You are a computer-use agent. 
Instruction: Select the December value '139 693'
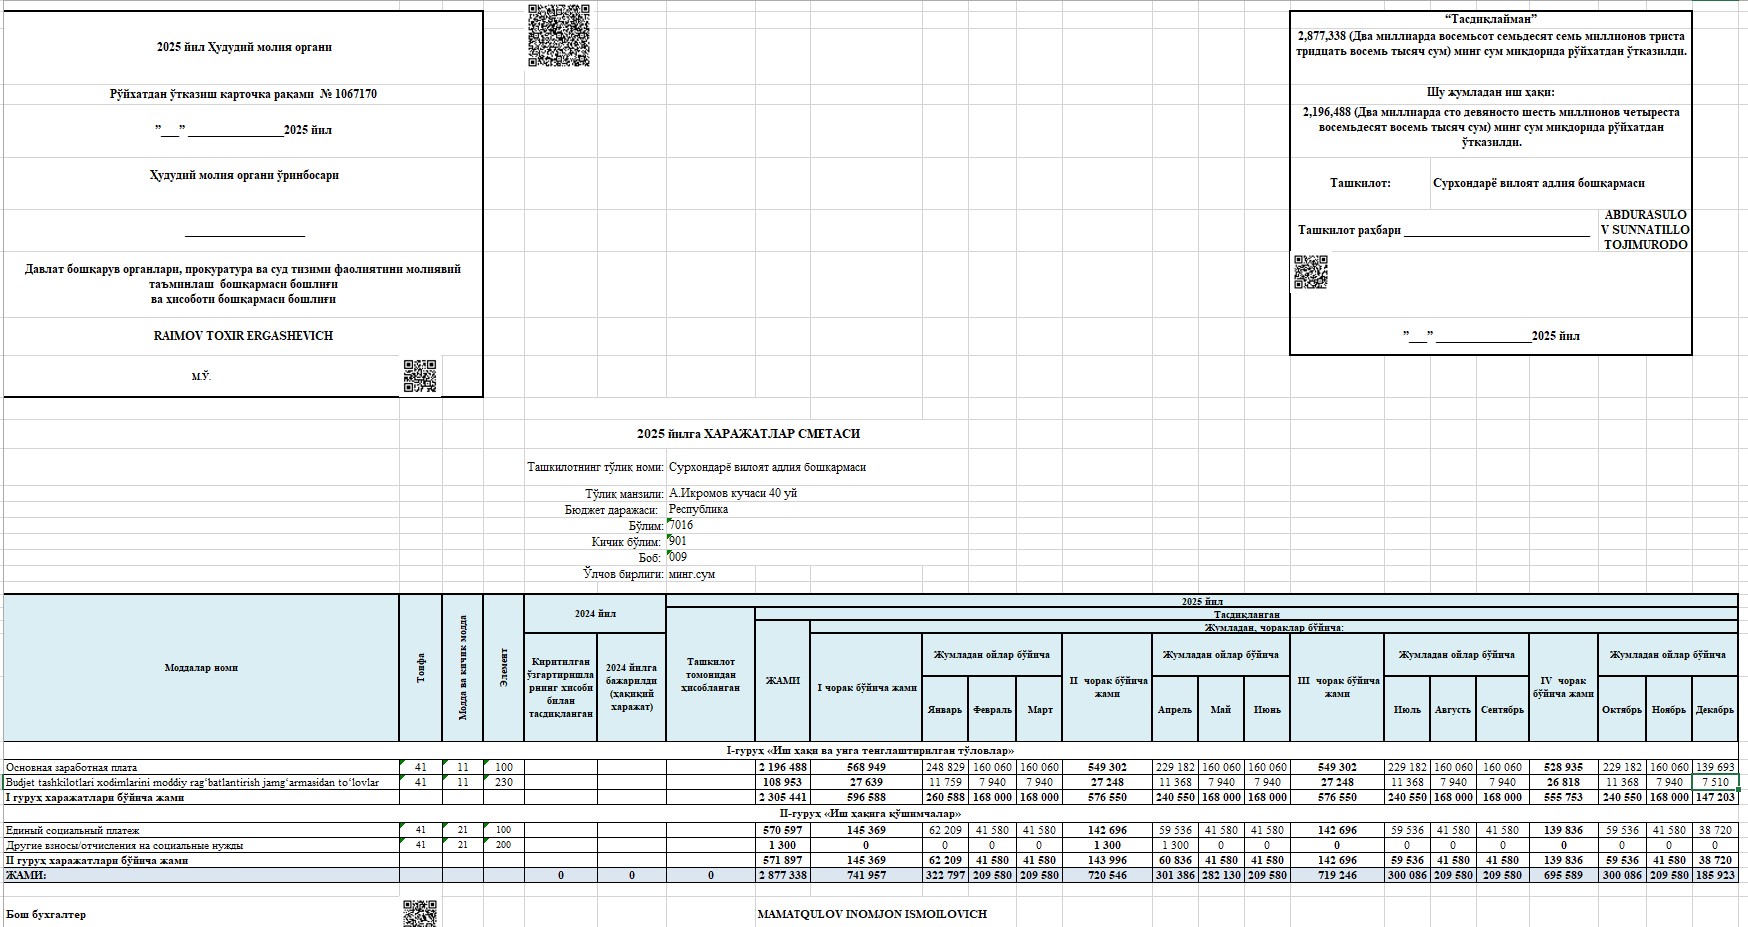click(x=1715, y=767)
